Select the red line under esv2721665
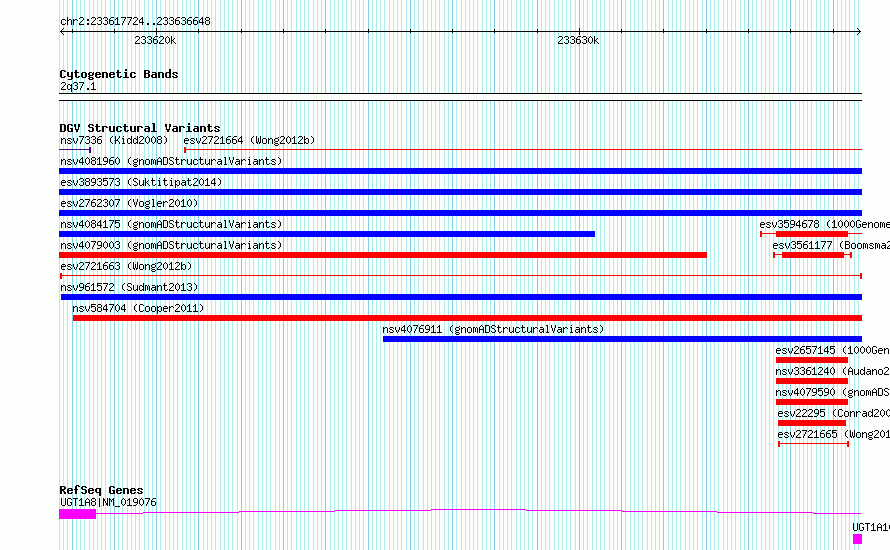 813,444
